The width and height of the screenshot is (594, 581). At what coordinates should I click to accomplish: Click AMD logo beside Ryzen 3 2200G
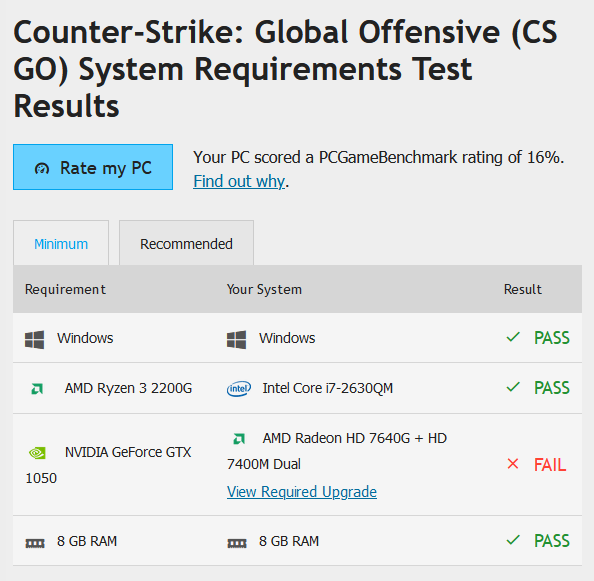(x=37, y=389)
